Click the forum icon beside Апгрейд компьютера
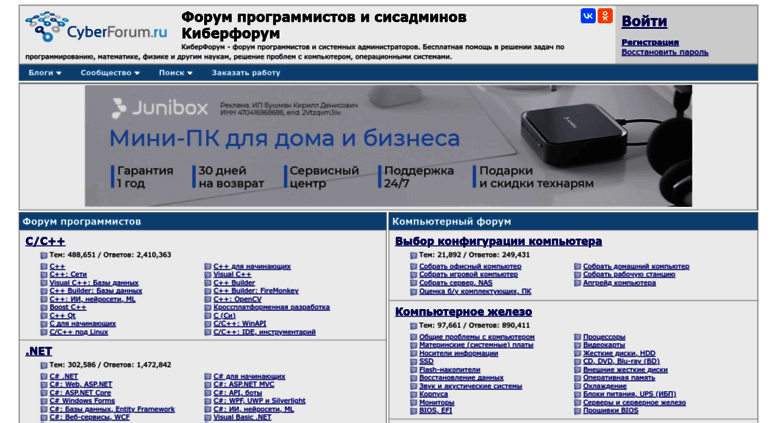This screenshot has height=423, width=777. [577, 283]
